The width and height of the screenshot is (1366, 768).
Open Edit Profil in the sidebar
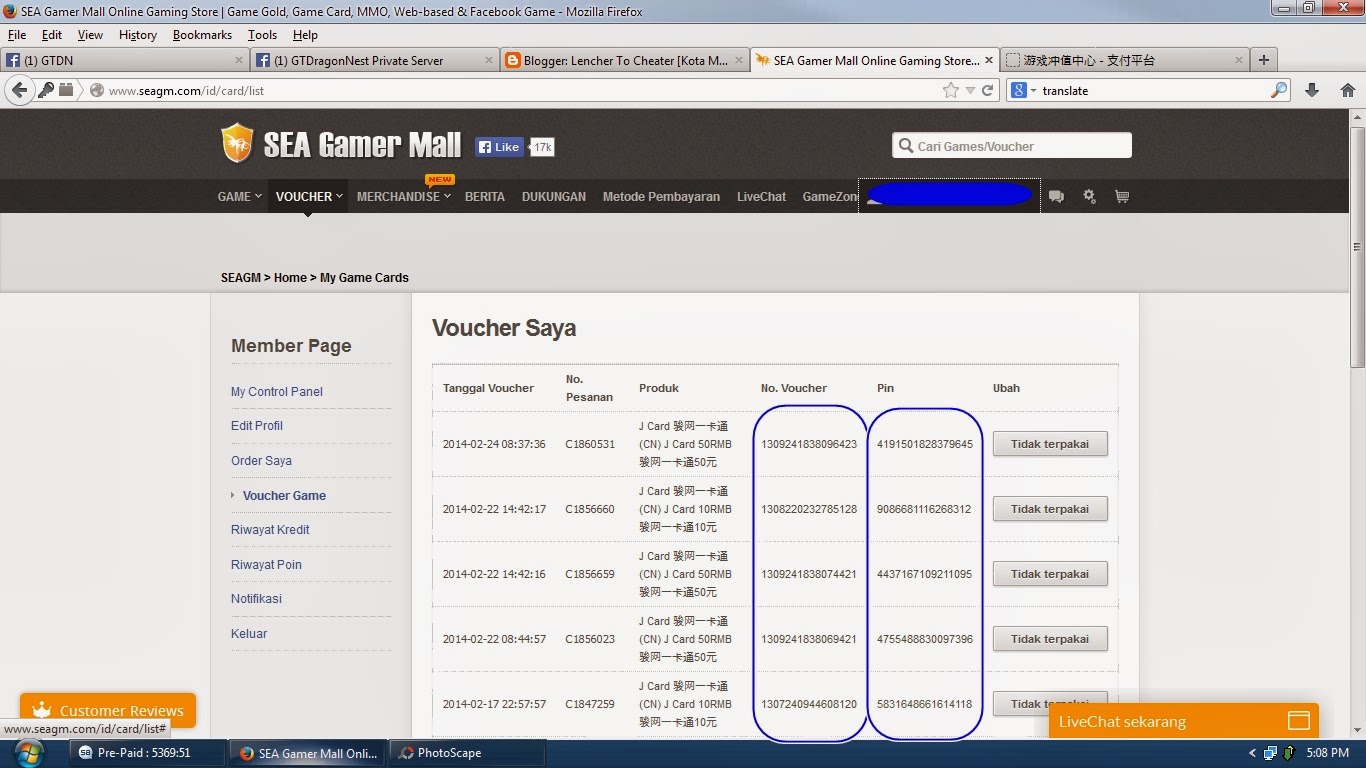pyautogui.click(x=257, y=426)
